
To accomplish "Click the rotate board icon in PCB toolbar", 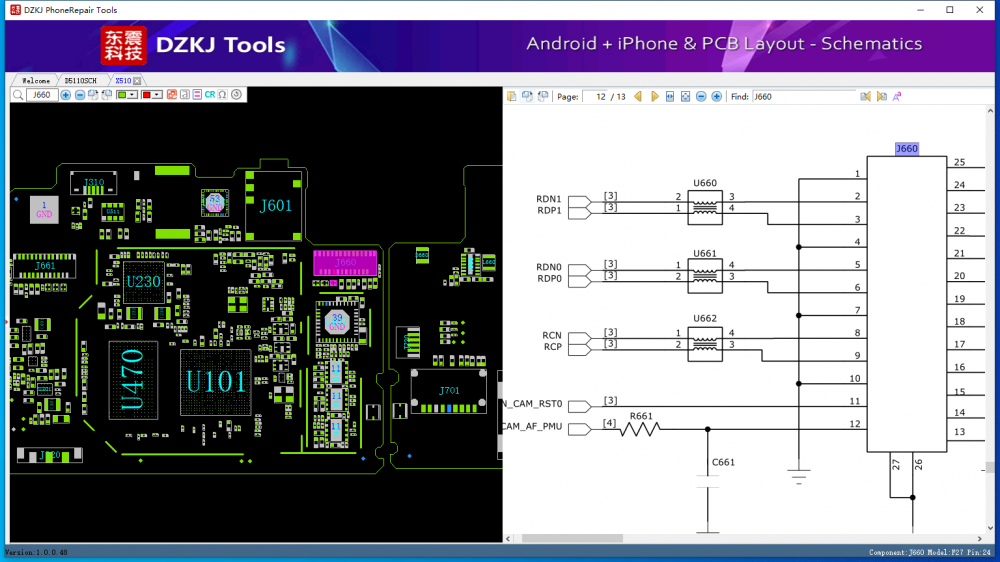I will pyautogui.click(x=237, y=95).
